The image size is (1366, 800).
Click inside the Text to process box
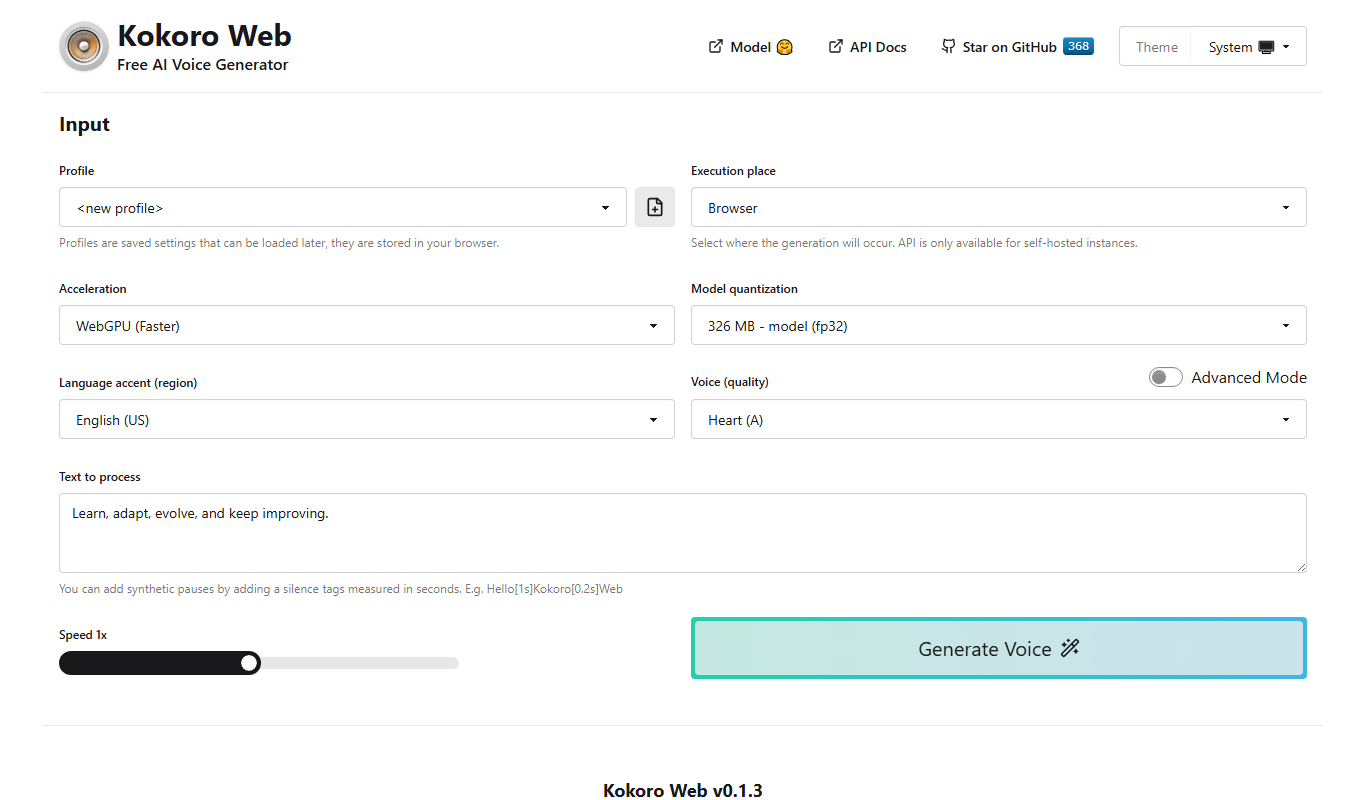click(x=683, y=533)
